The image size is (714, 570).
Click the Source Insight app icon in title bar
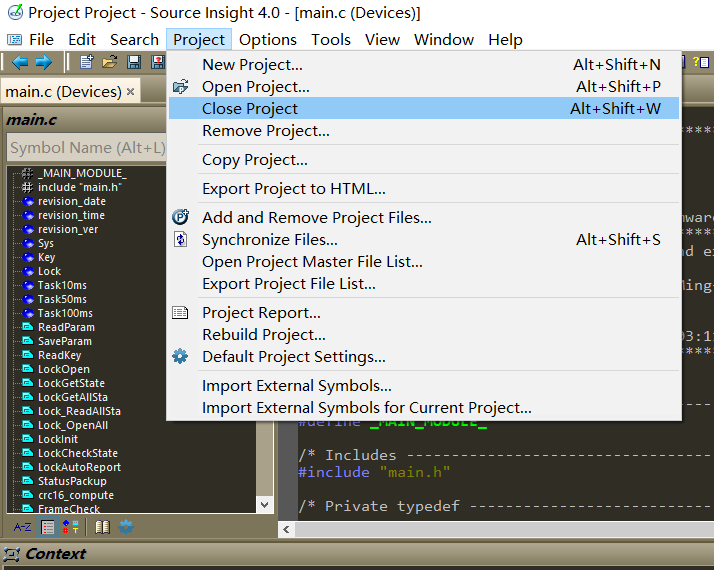point(15,12)
